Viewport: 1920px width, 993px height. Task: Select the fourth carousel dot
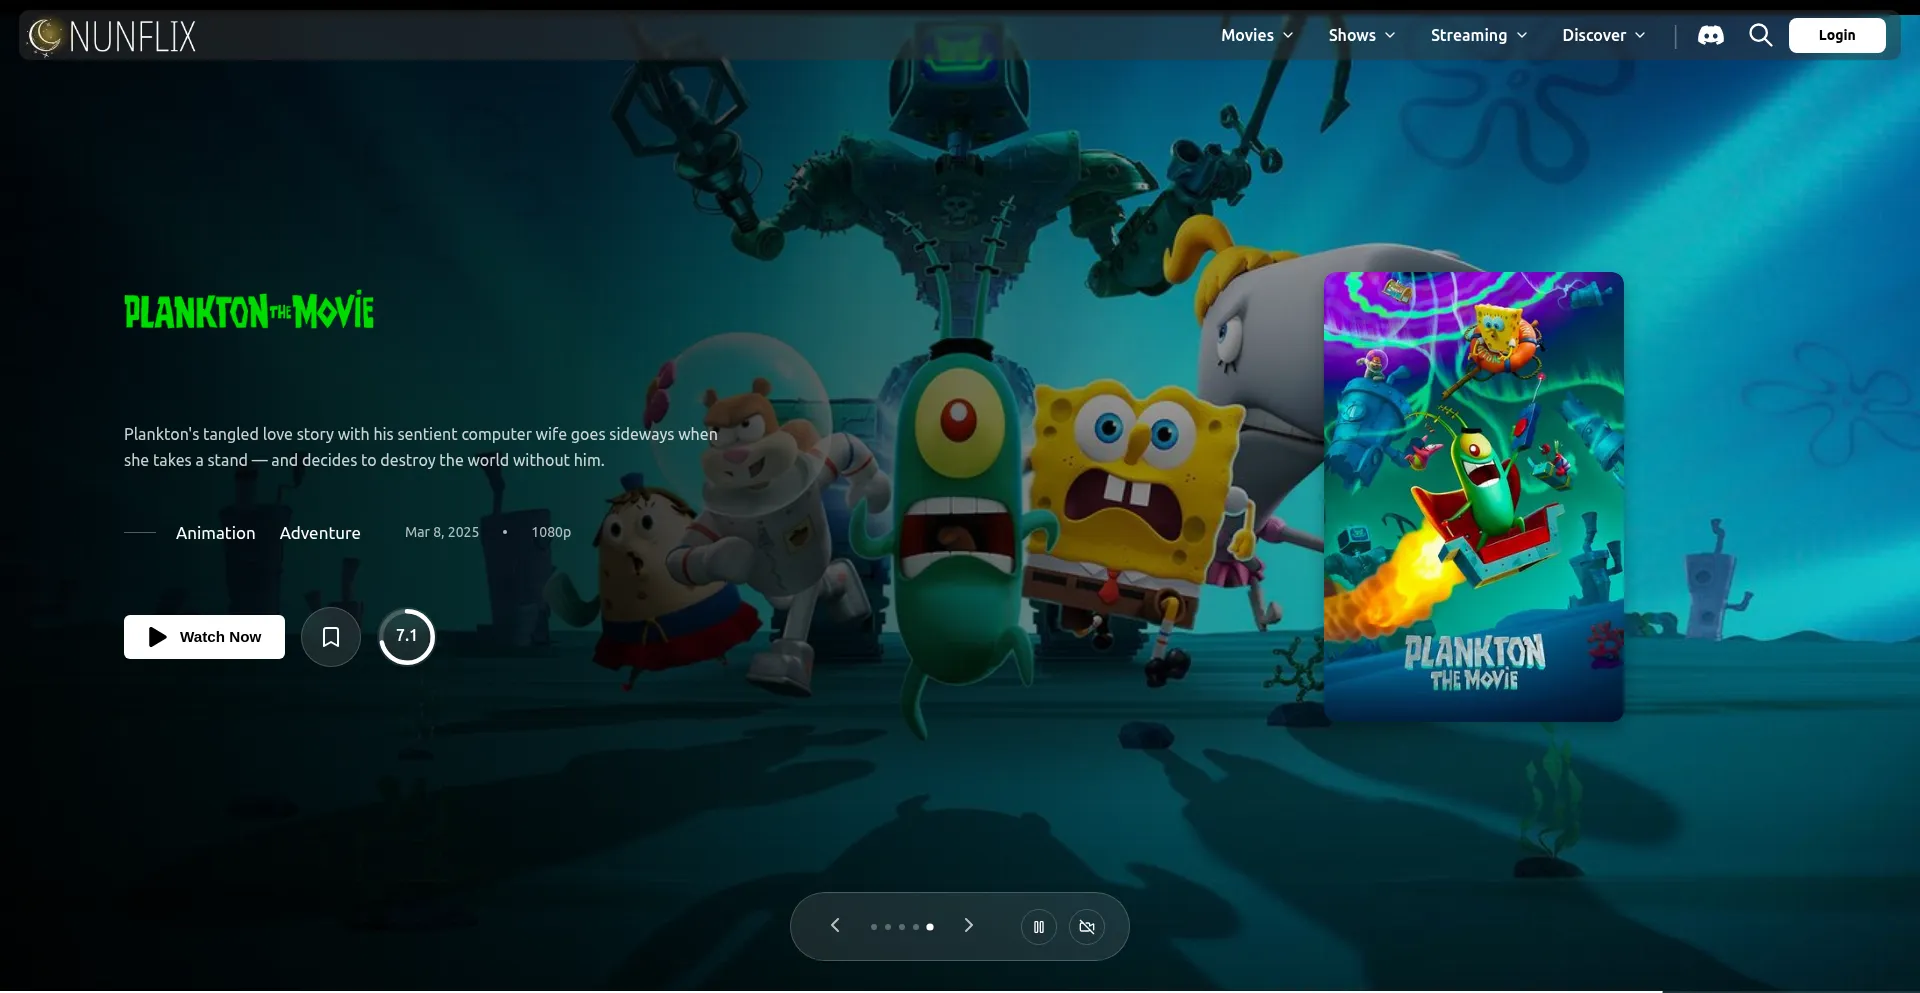point(916,927)
